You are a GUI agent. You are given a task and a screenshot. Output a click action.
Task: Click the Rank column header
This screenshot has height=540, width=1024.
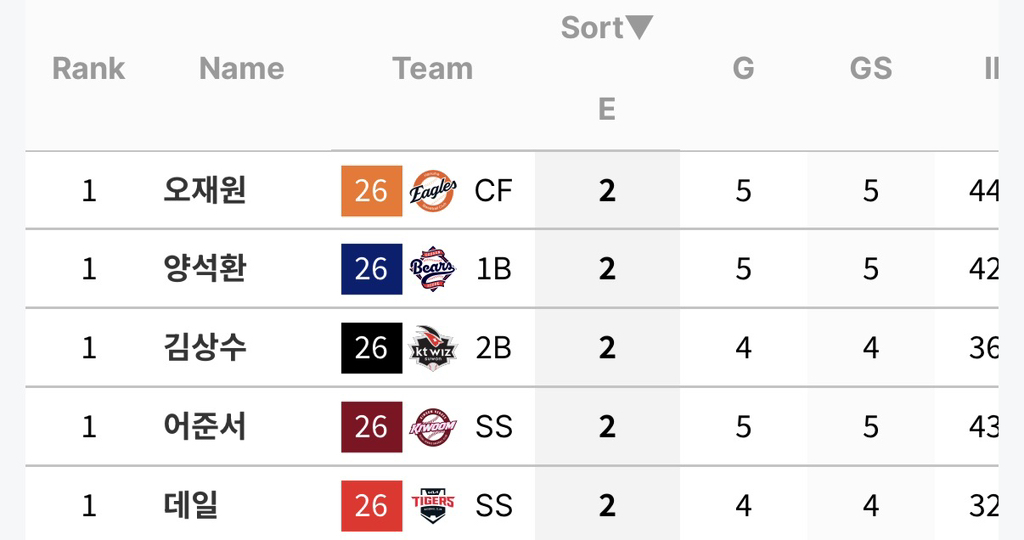[x=88, y=68]
